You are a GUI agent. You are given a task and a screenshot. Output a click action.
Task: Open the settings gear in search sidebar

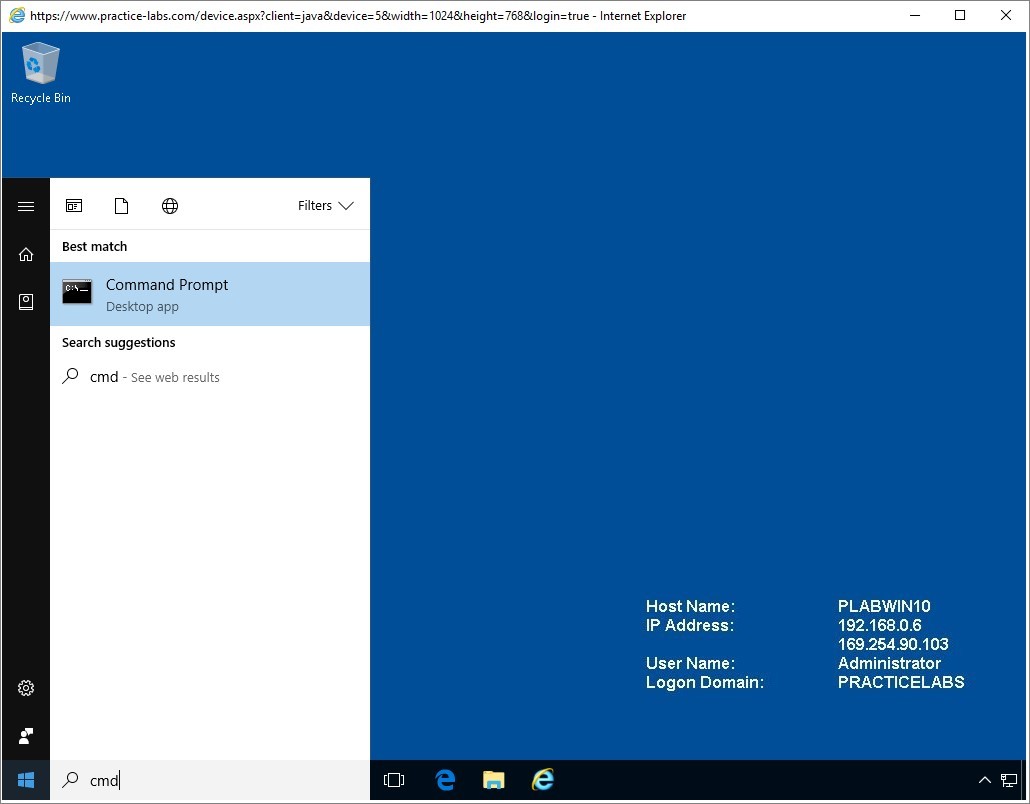tap(26, 688)
